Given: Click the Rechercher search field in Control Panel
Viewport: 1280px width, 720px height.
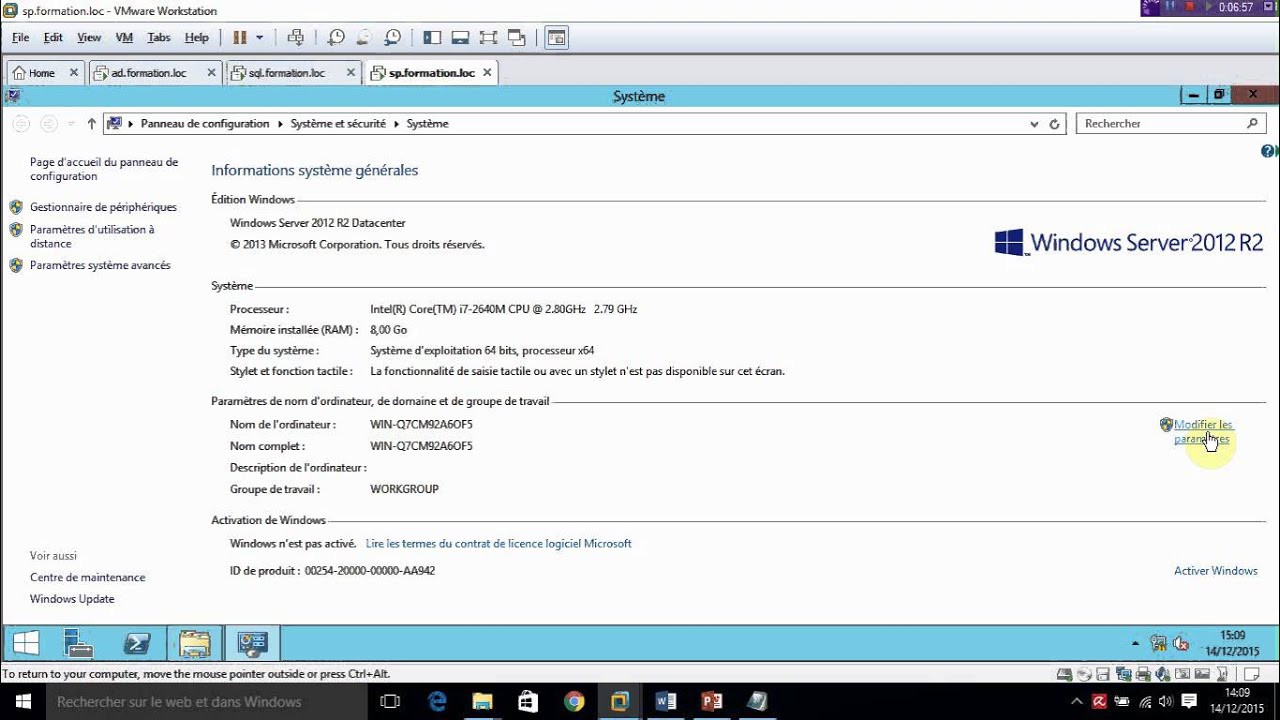Looking at the screenshot, I should click(1171, 124).
